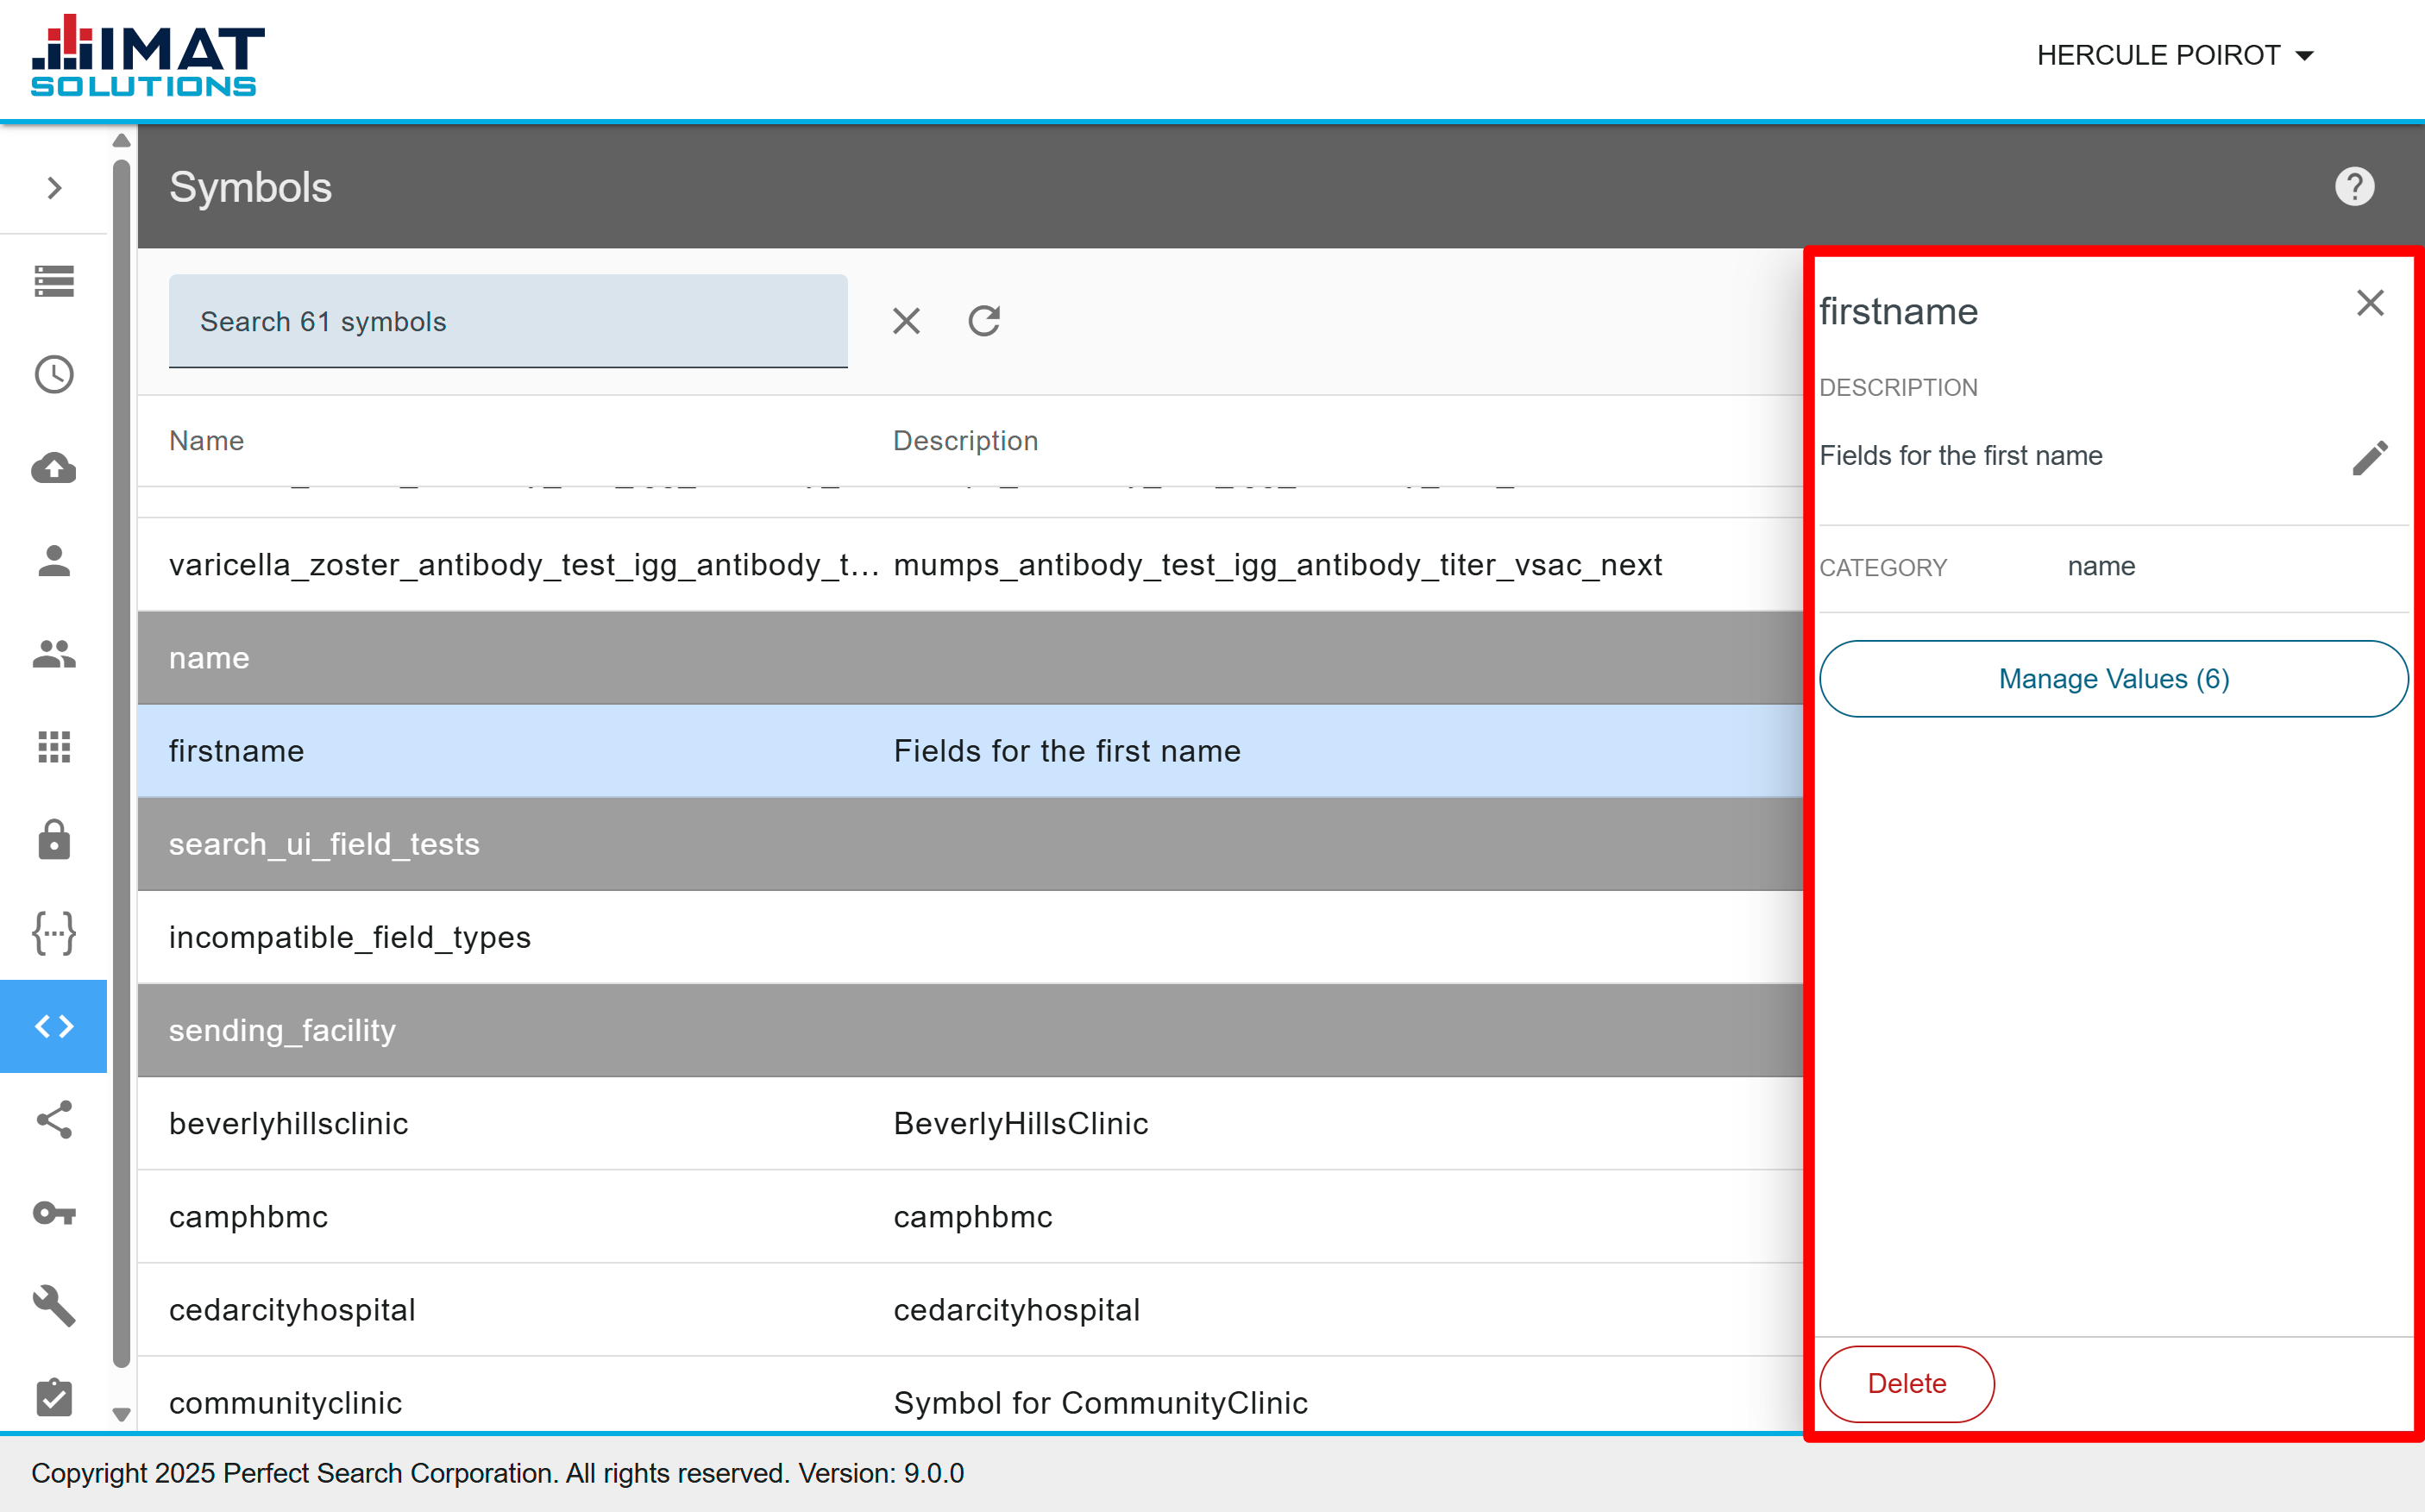This screenshot has width=2425, height=1512.
Task: Click the search_ui_field_tests category header
Action: click(x=970, y=844)
